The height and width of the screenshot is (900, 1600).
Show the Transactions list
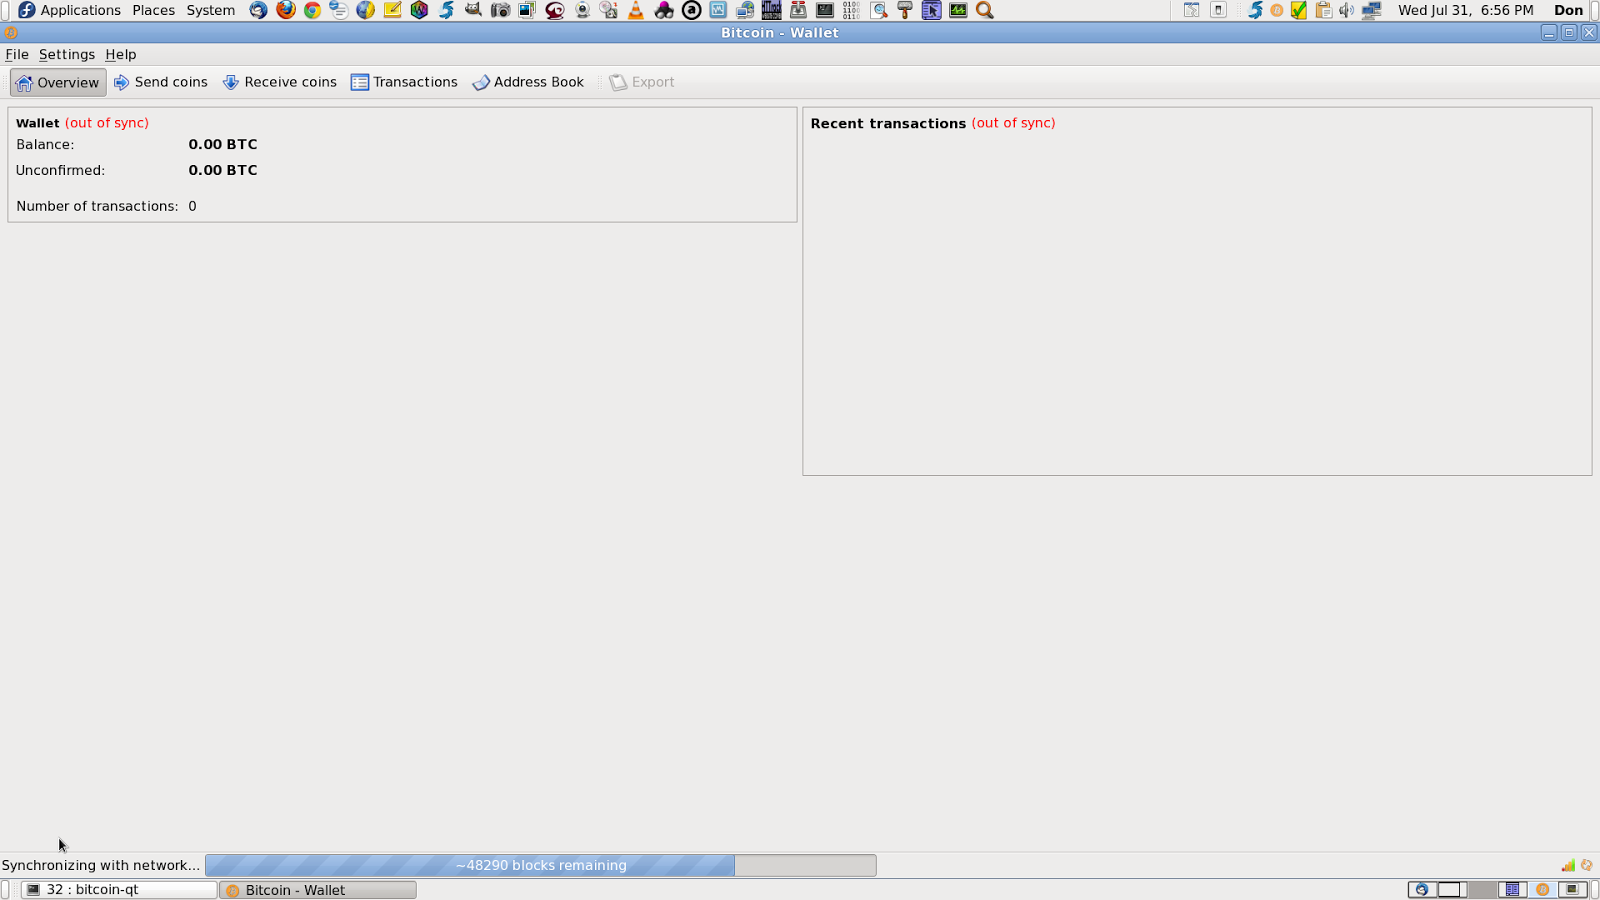pos(404,82)
